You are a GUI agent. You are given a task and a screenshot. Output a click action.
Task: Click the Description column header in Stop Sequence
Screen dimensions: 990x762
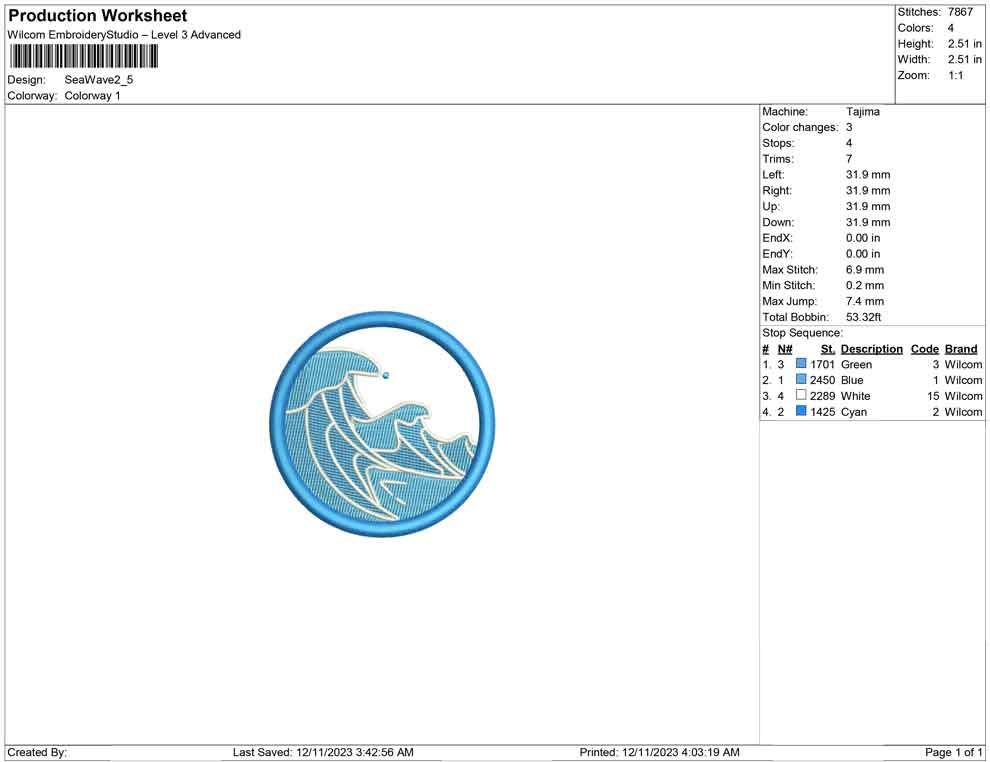pos(871,349)
